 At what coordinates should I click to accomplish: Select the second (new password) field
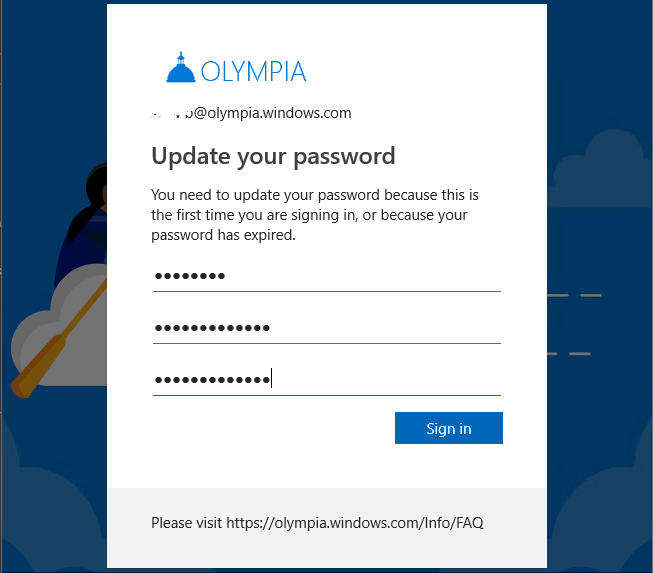326,328
